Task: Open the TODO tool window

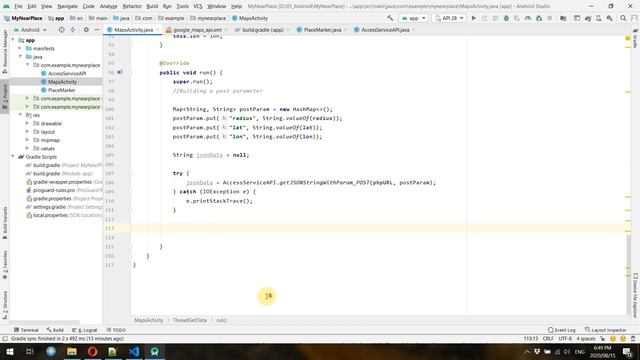Action: pos(116,330)
